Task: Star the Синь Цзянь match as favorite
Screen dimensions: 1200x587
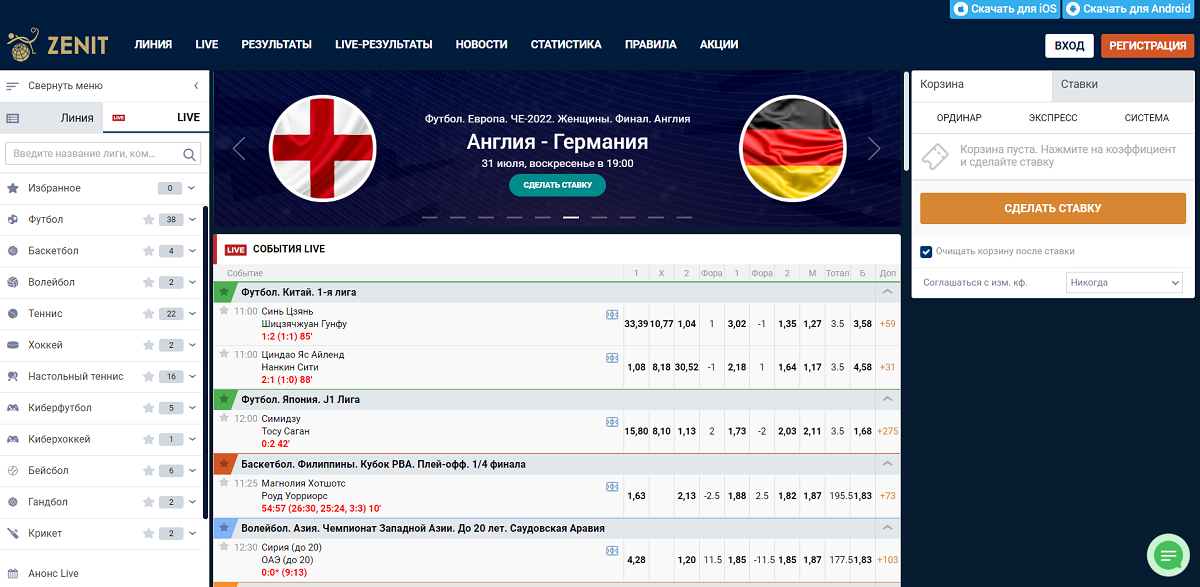Action: (225, 311)
